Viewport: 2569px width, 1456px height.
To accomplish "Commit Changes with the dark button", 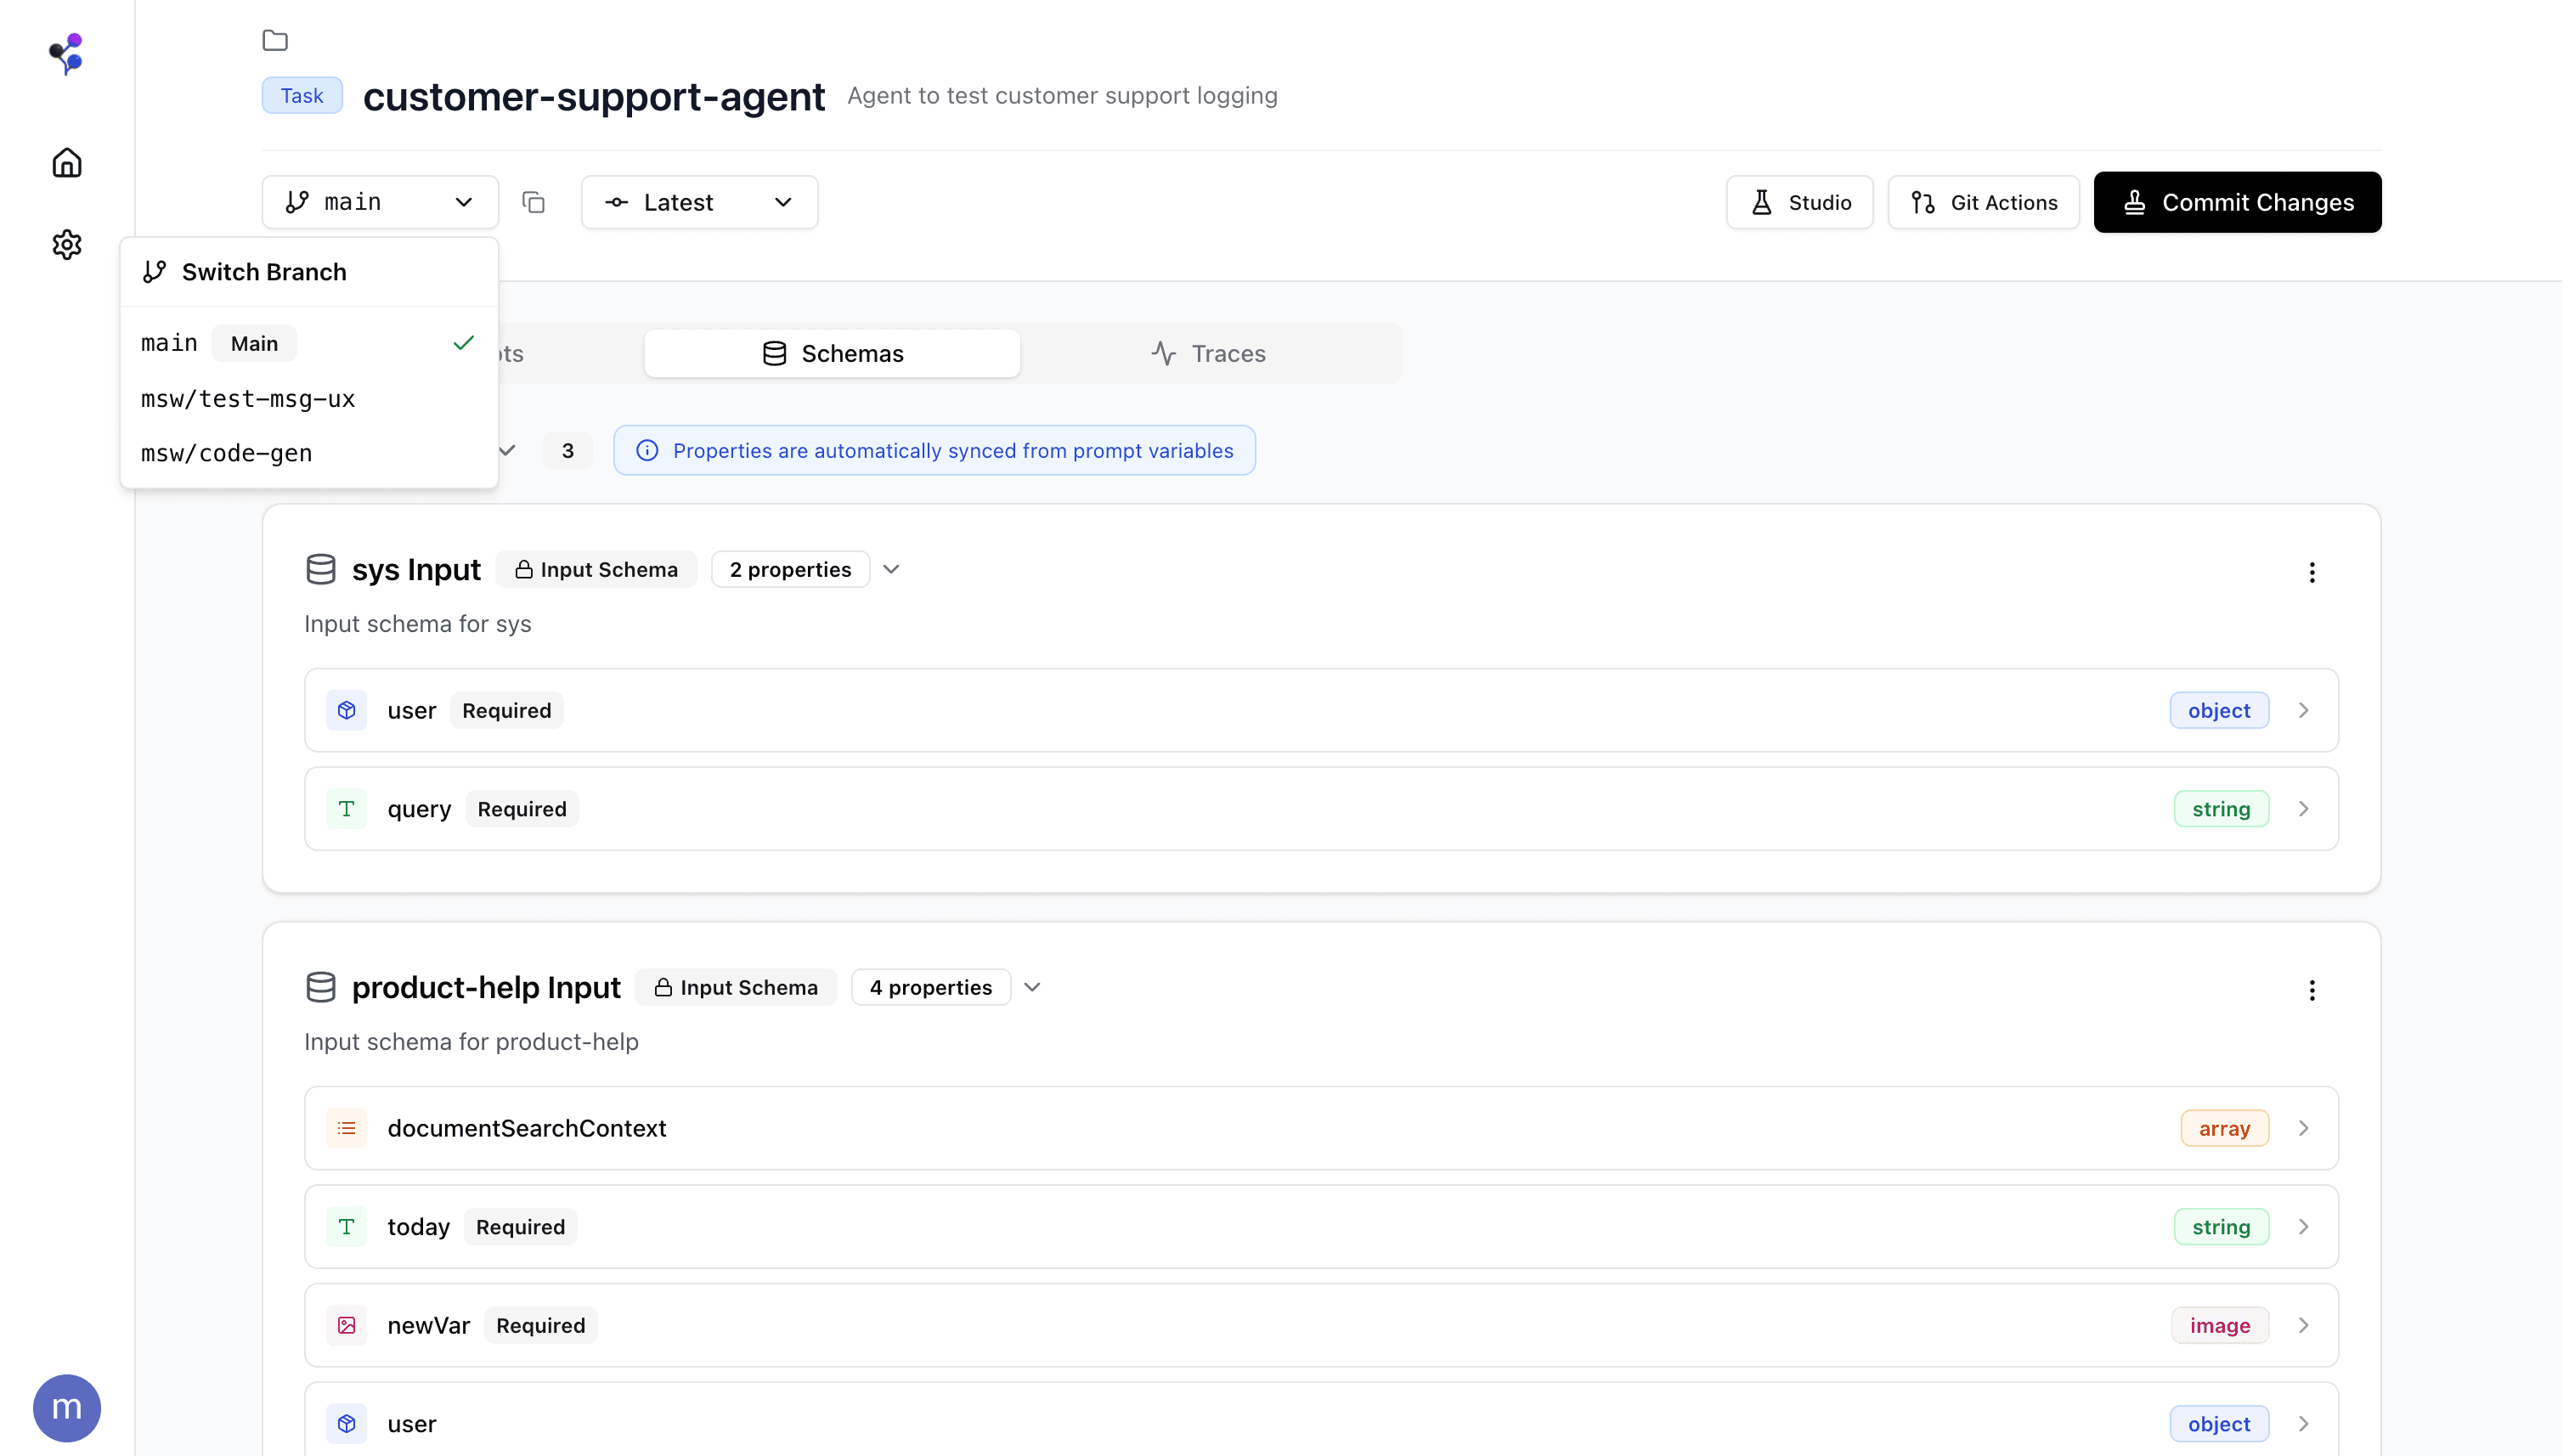I will coord(2237,202).
